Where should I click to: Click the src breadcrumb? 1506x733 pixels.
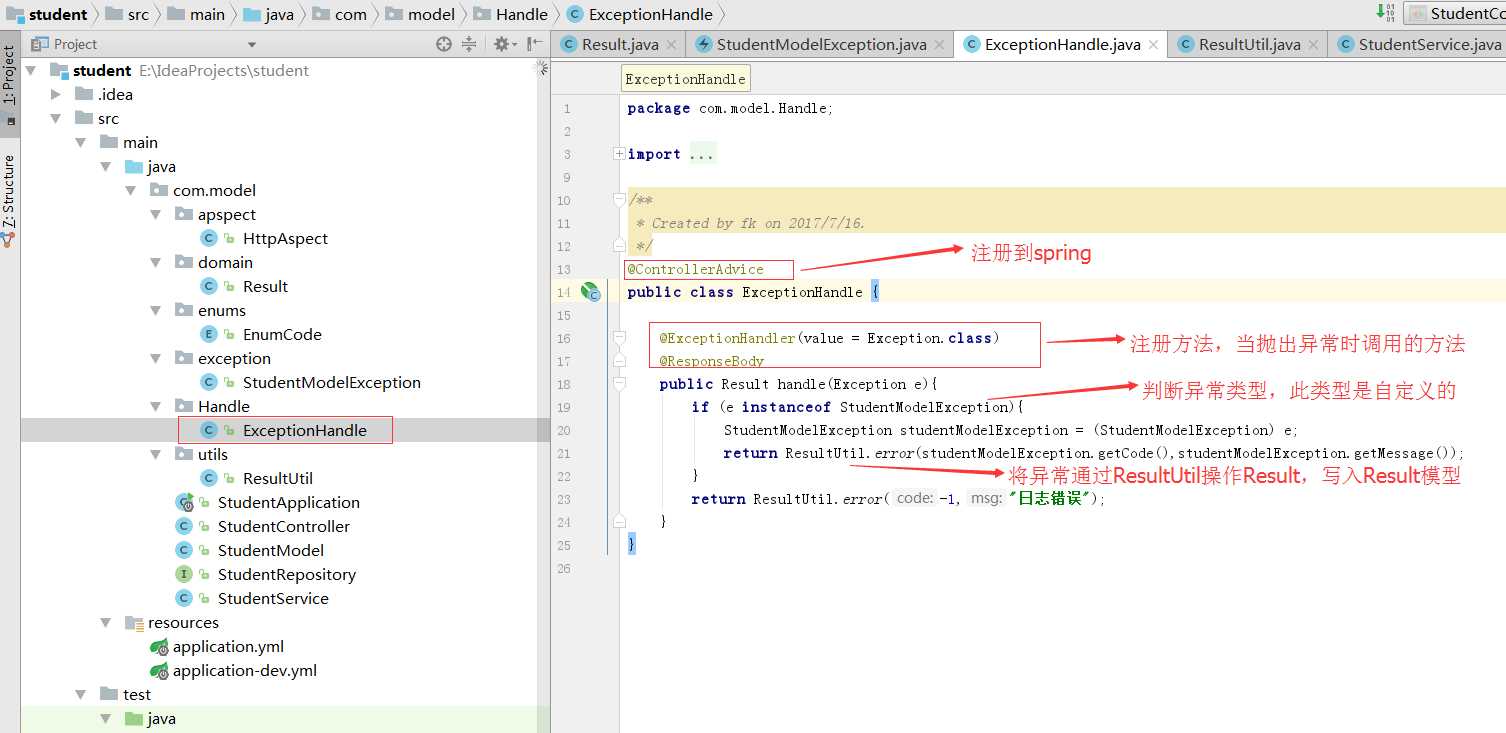click(126, 14)
